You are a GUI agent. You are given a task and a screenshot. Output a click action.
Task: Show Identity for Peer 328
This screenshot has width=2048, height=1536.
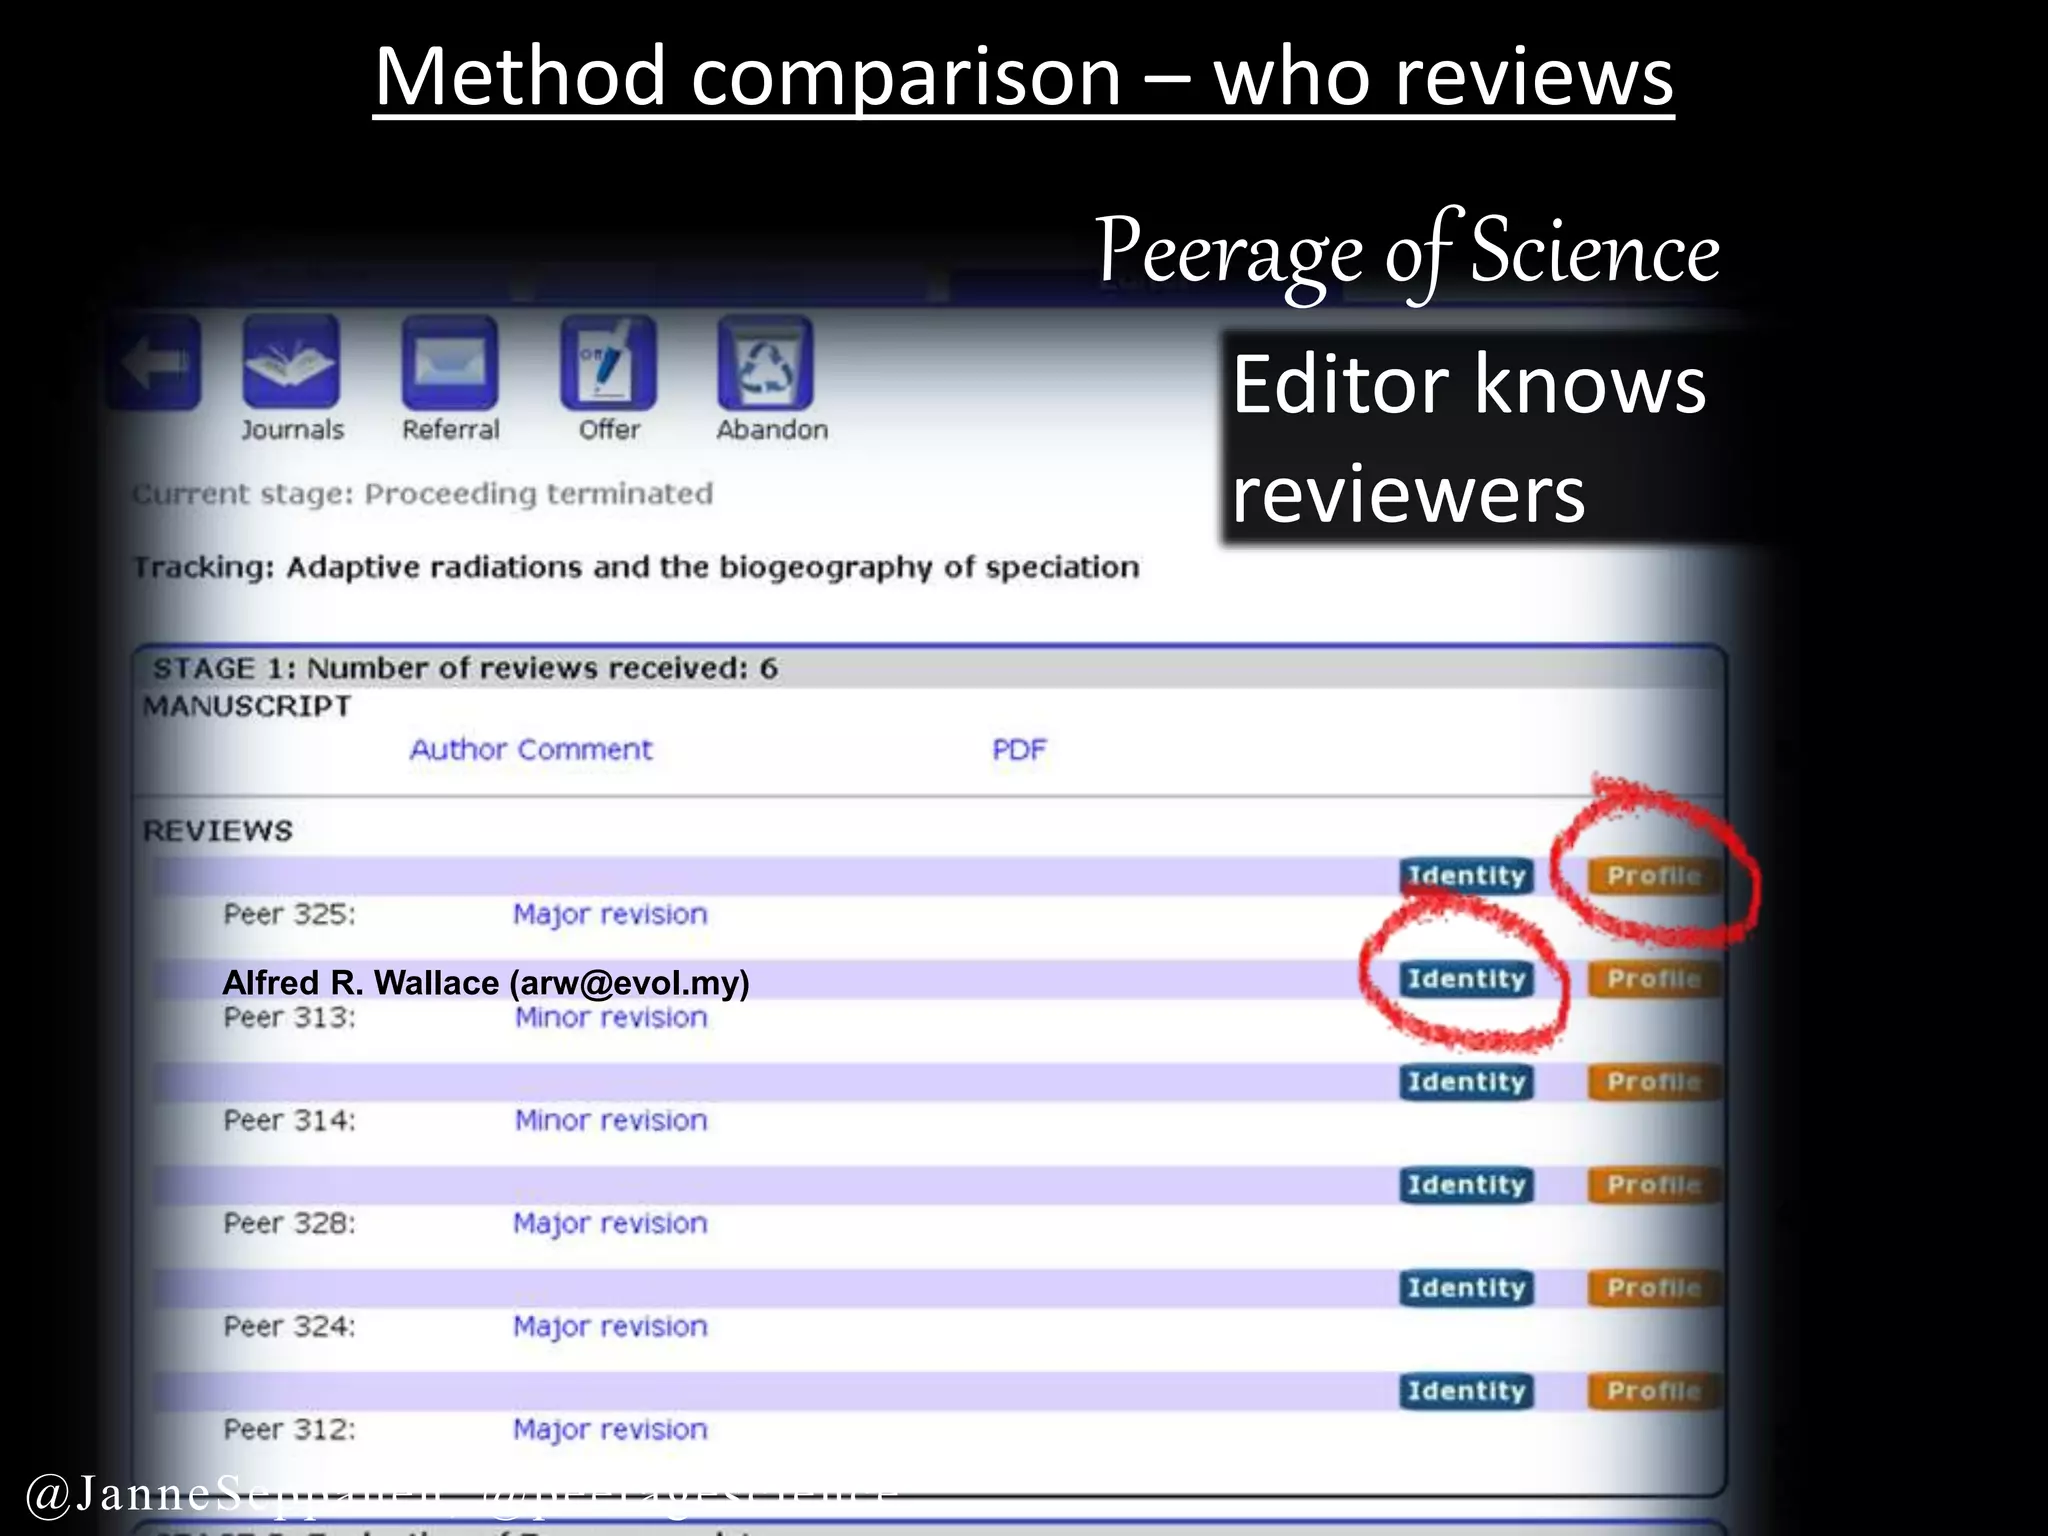click(x=1466, y=1184)
